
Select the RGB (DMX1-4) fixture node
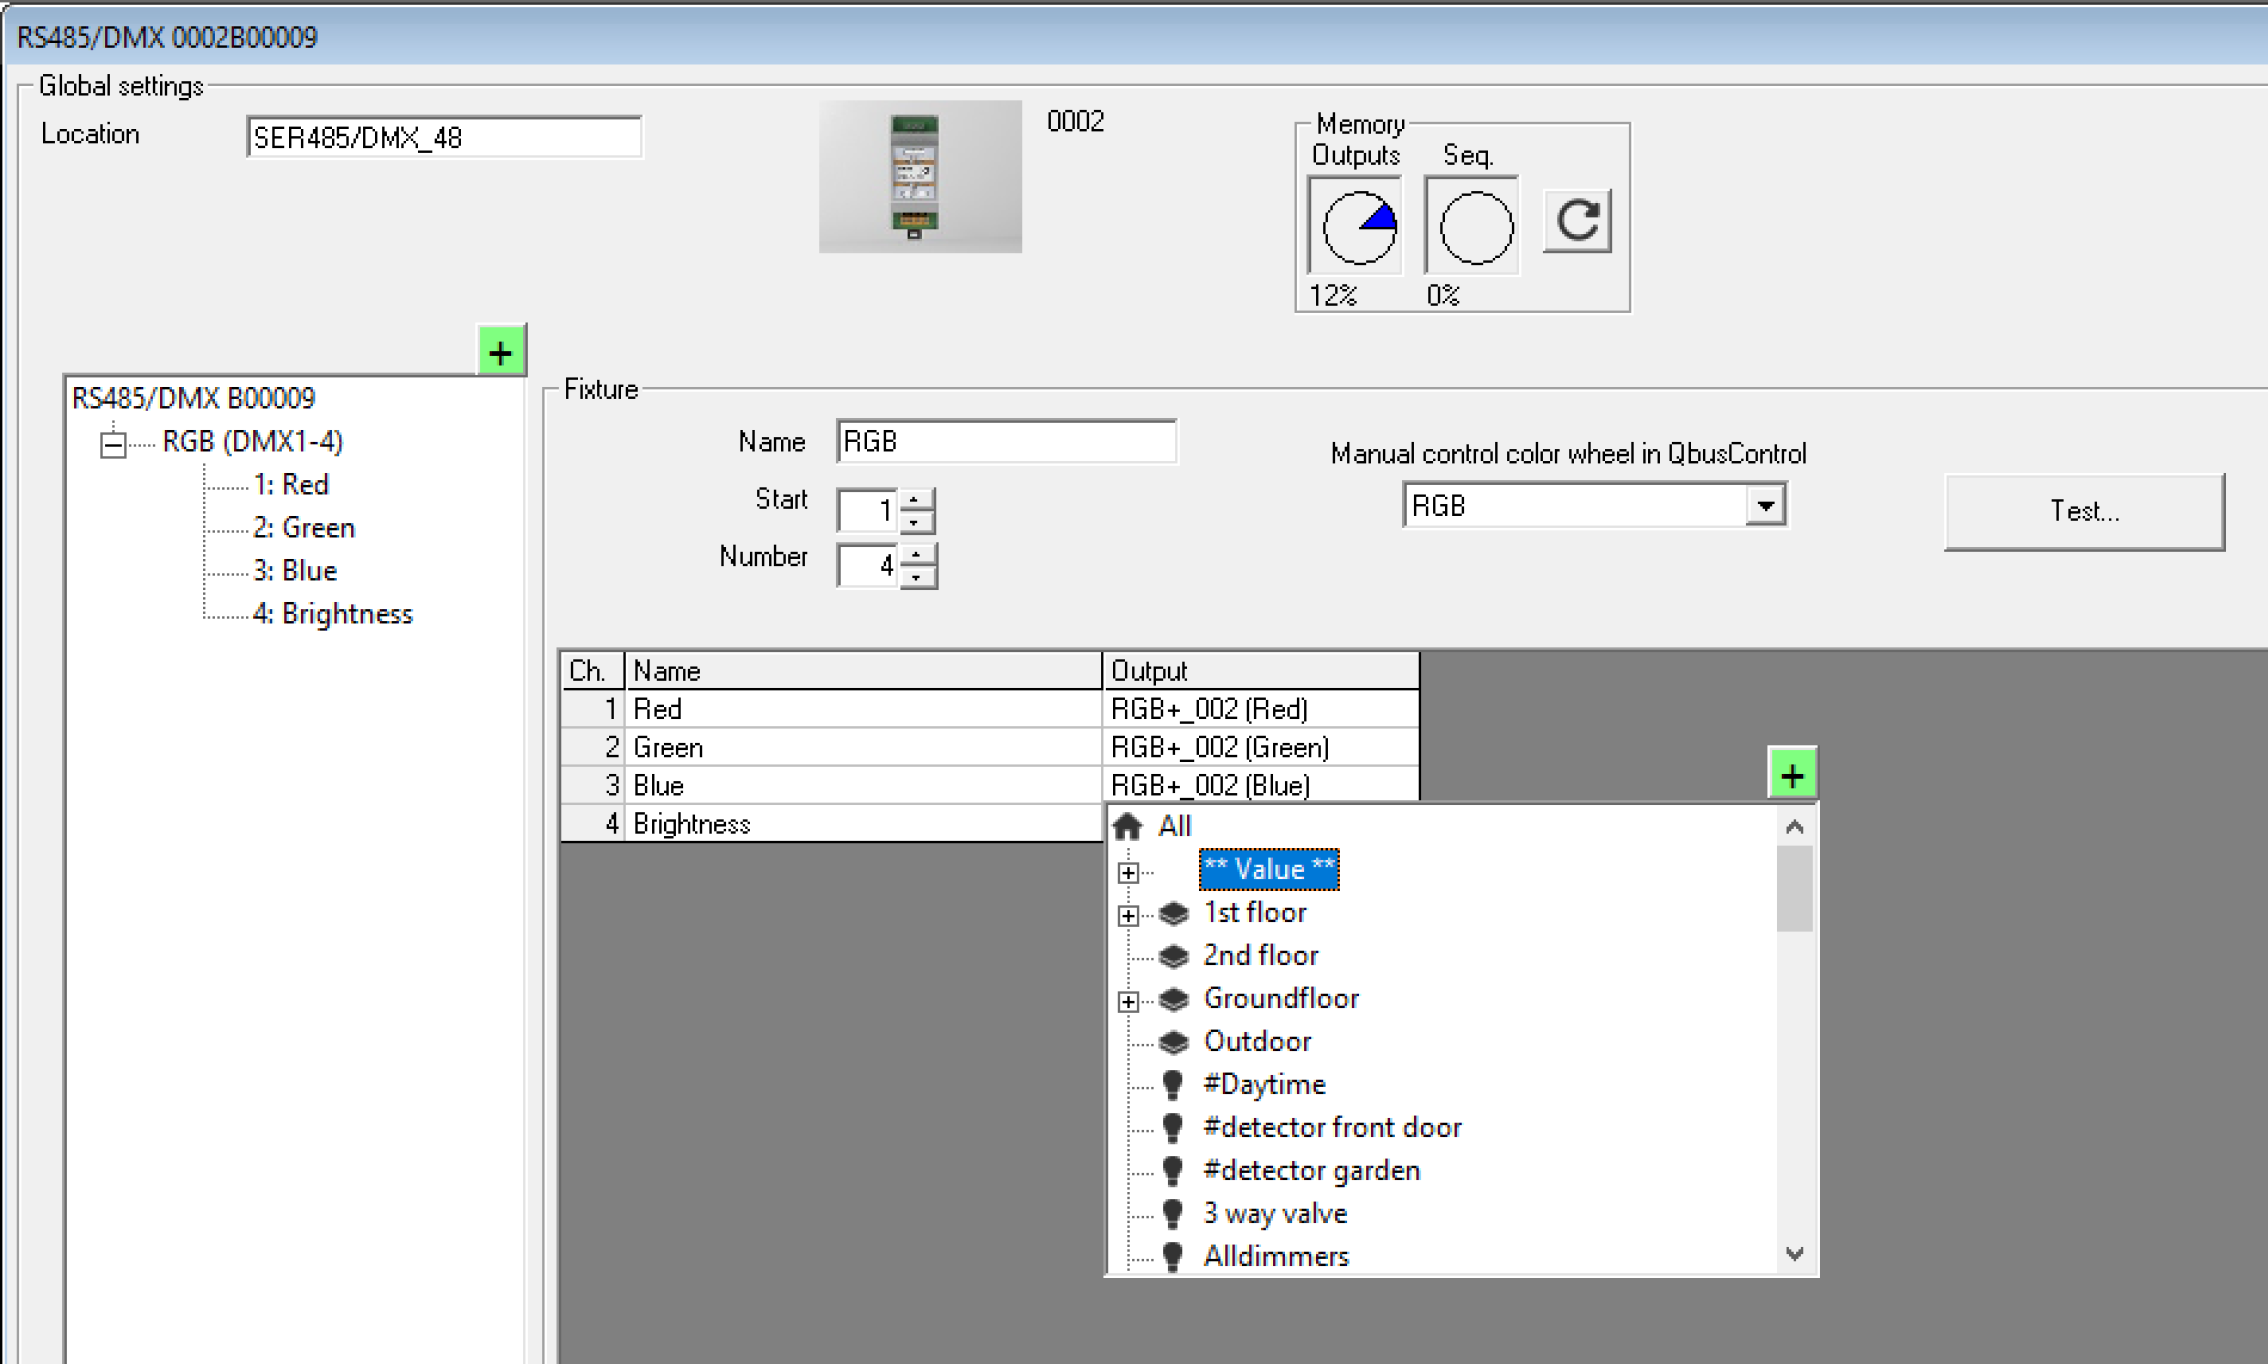click(x=253, y=441)
